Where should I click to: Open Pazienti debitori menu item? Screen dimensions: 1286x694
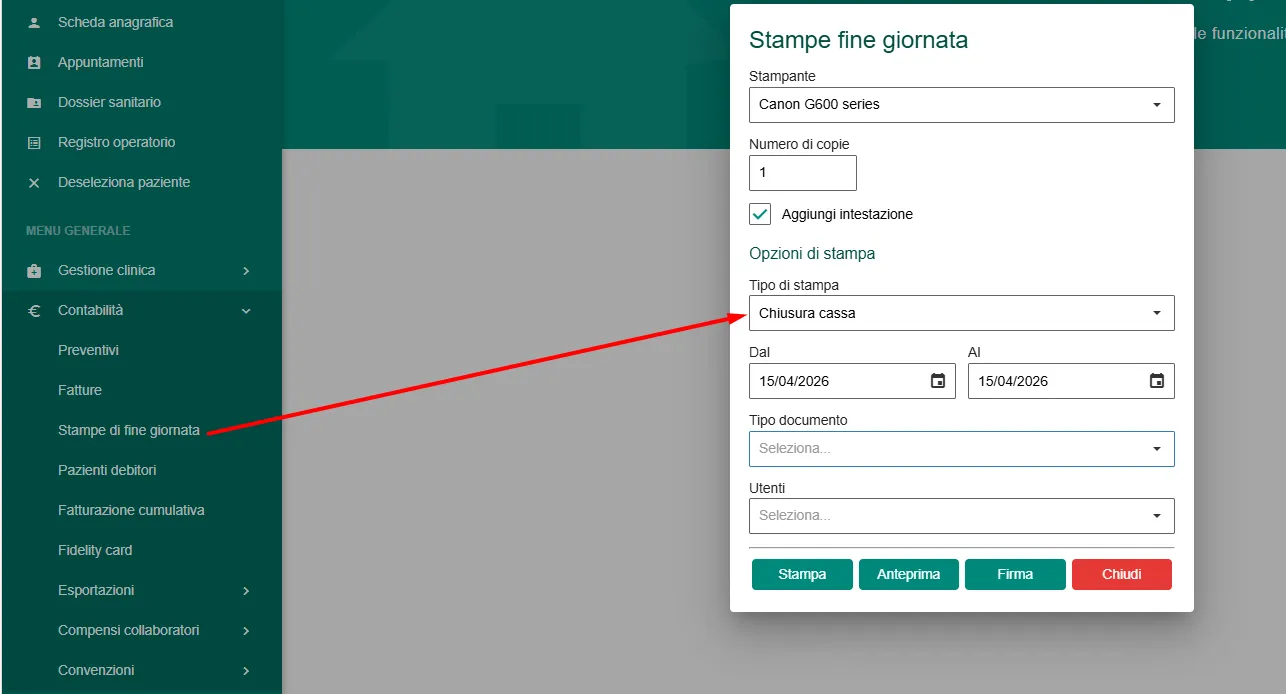[107, 470]
